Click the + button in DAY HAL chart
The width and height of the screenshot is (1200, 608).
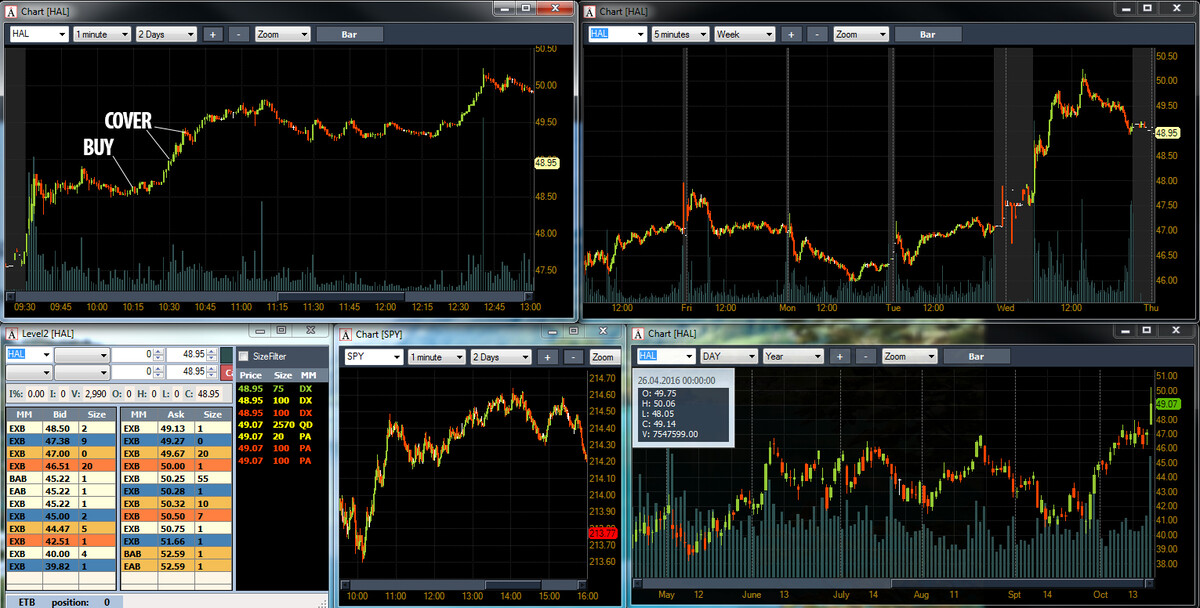(840, 356)
